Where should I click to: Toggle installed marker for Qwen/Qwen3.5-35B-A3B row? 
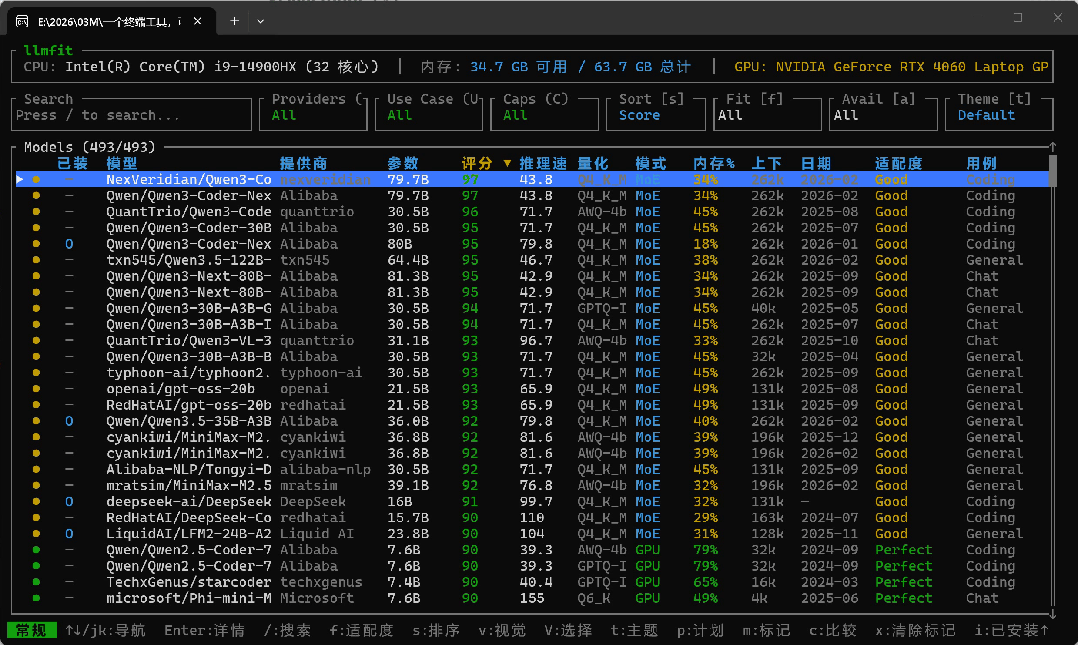tap(69, 421)
